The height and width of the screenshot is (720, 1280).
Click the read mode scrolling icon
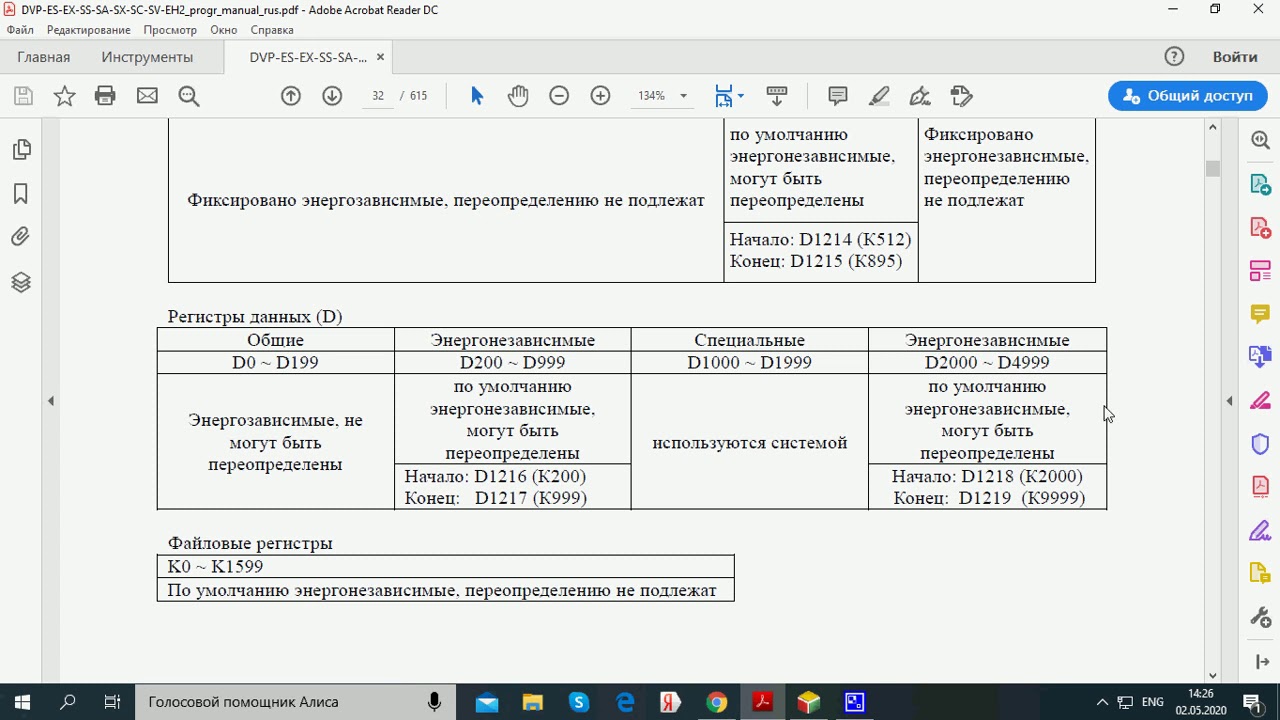(x=777, y=96)
